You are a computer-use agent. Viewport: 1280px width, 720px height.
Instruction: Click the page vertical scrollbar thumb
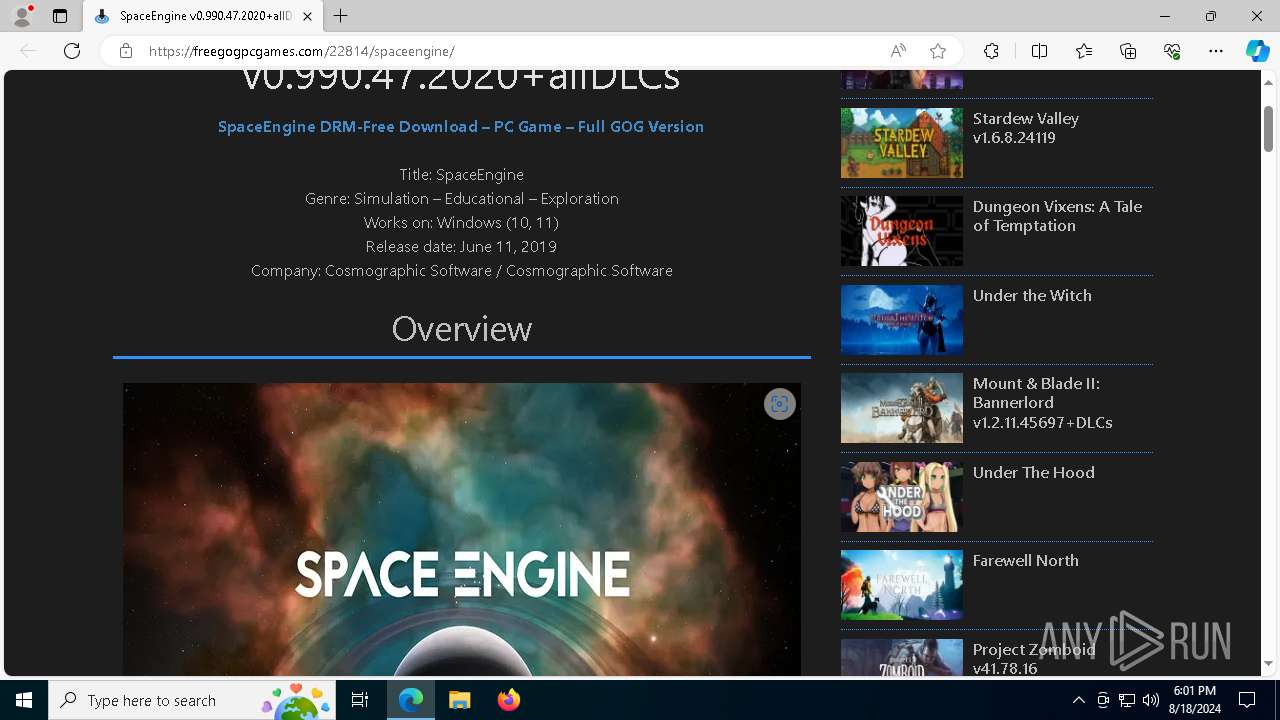(x=1269, y=127)
